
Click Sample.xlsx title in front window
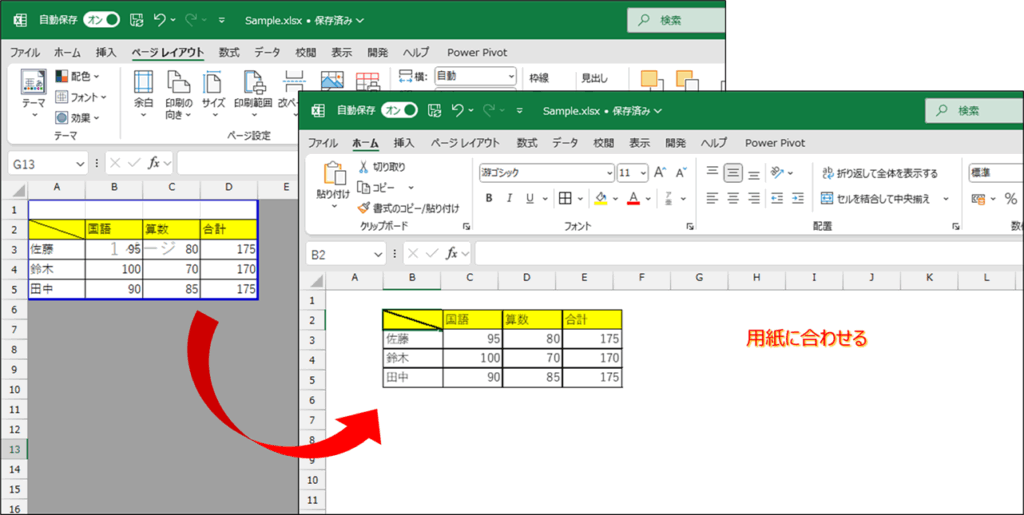[x=571, y=111]
